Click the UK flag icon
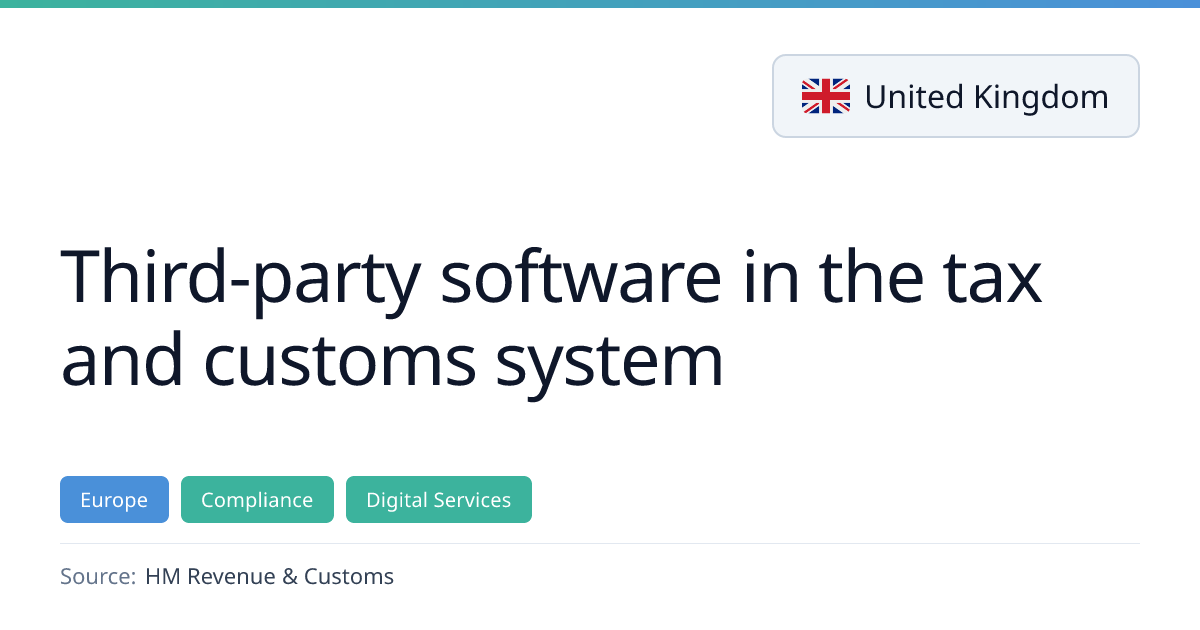The width and height of the screenshot is (1200, 630). point(825,96)
